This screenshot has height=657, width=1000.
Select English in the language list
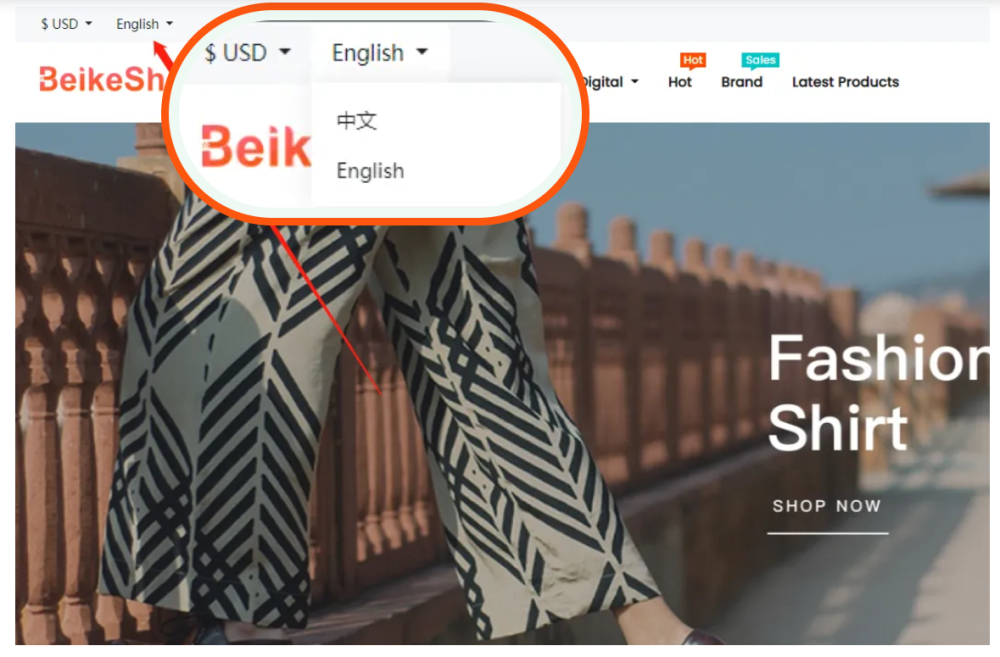click(370, 171)
